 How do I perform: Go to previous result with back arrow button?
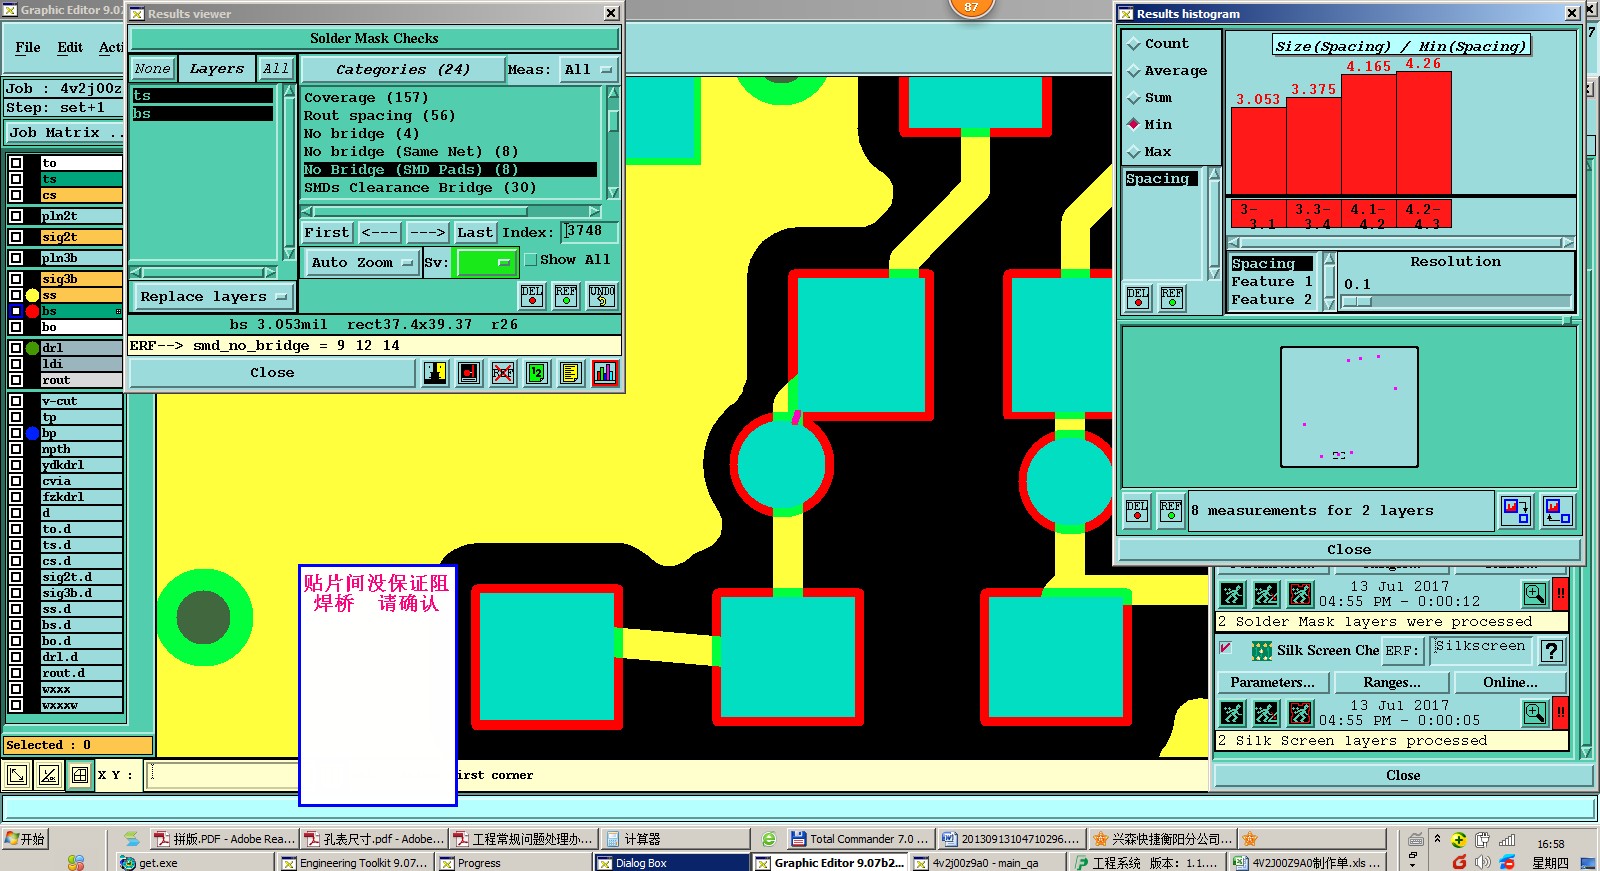tap(380, 233)
